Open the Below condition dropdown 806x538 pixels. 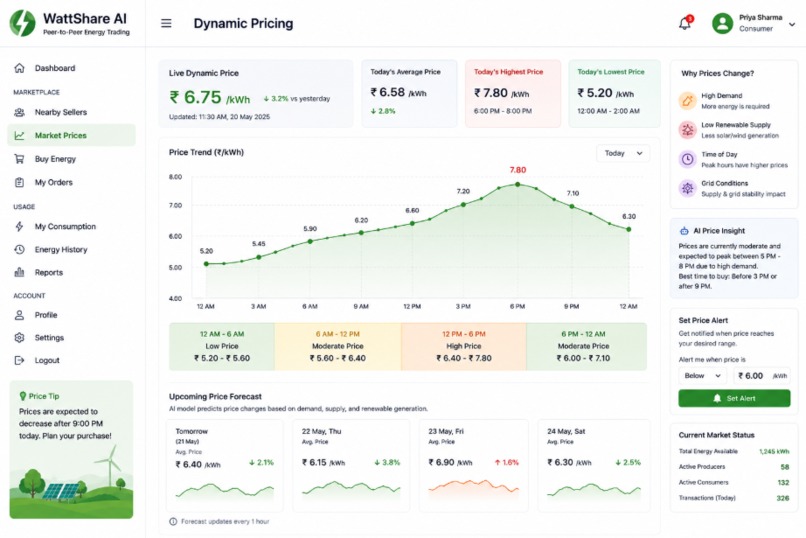tap(702, 376)
